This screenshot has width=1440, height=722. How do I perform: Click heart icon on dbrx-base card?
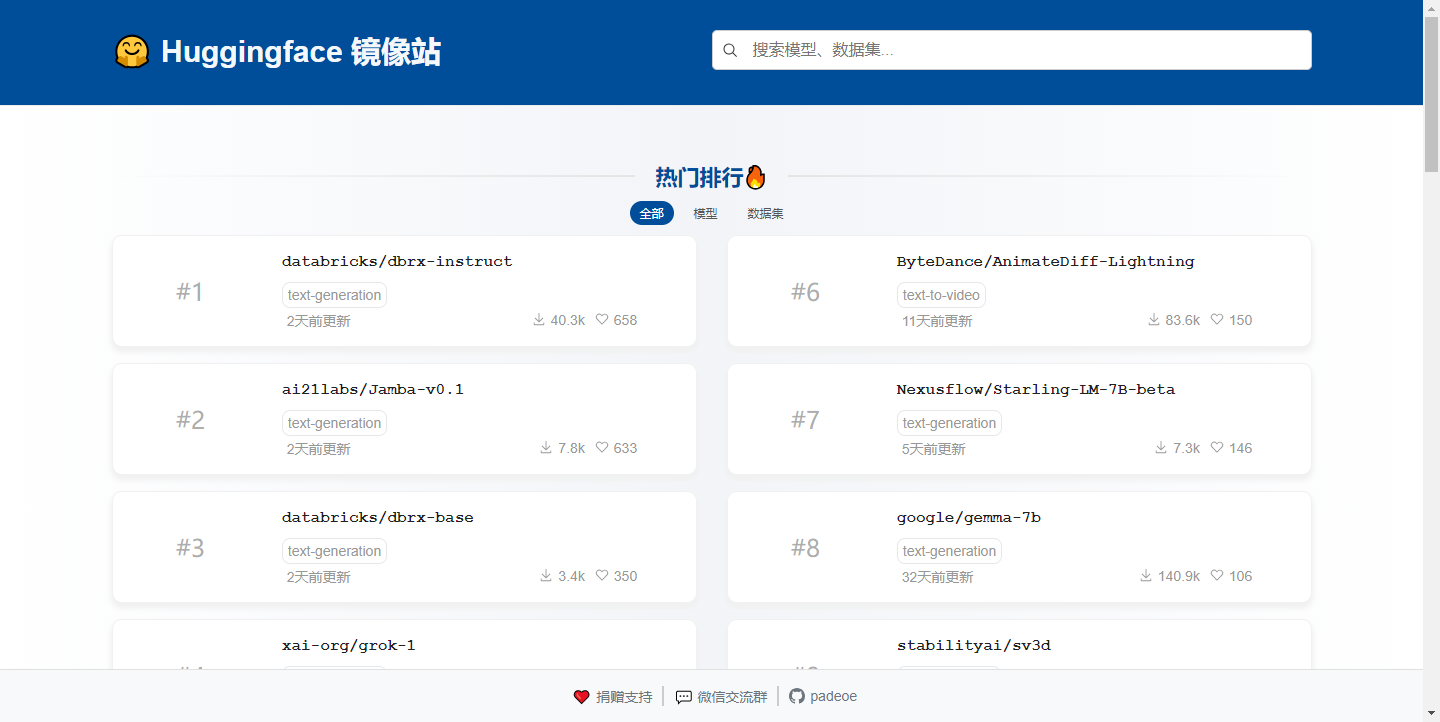602,576
